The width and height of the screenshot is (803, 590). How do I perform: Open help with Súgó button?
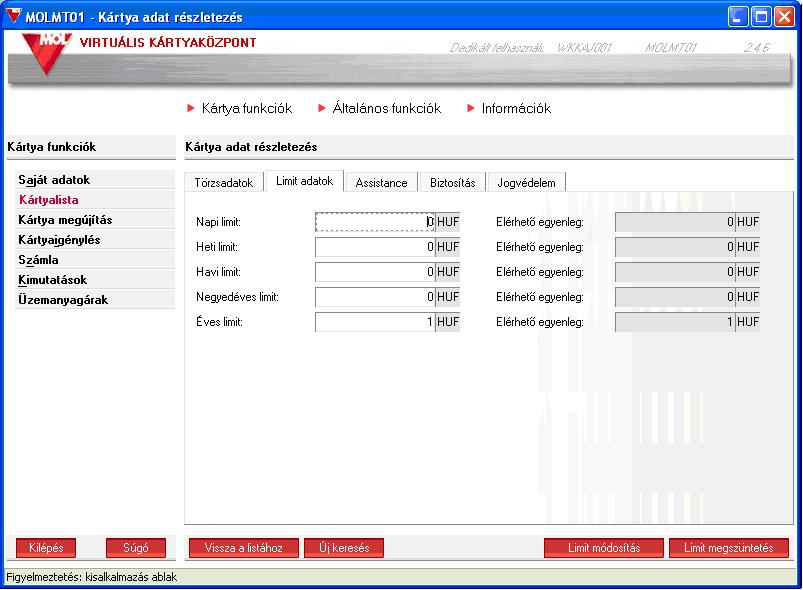tap(136, 548)
